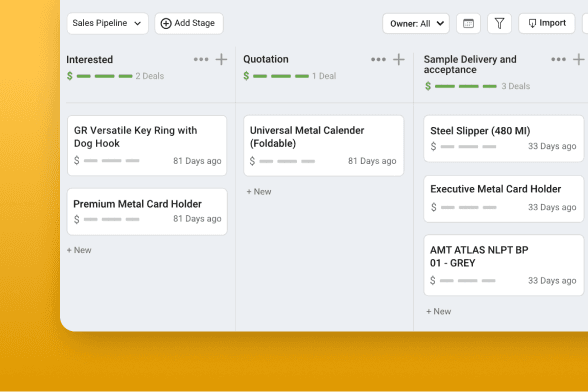Open the Owner: All dropdown
The width and height of the screenshot is (588, 392).
(416, 24)
